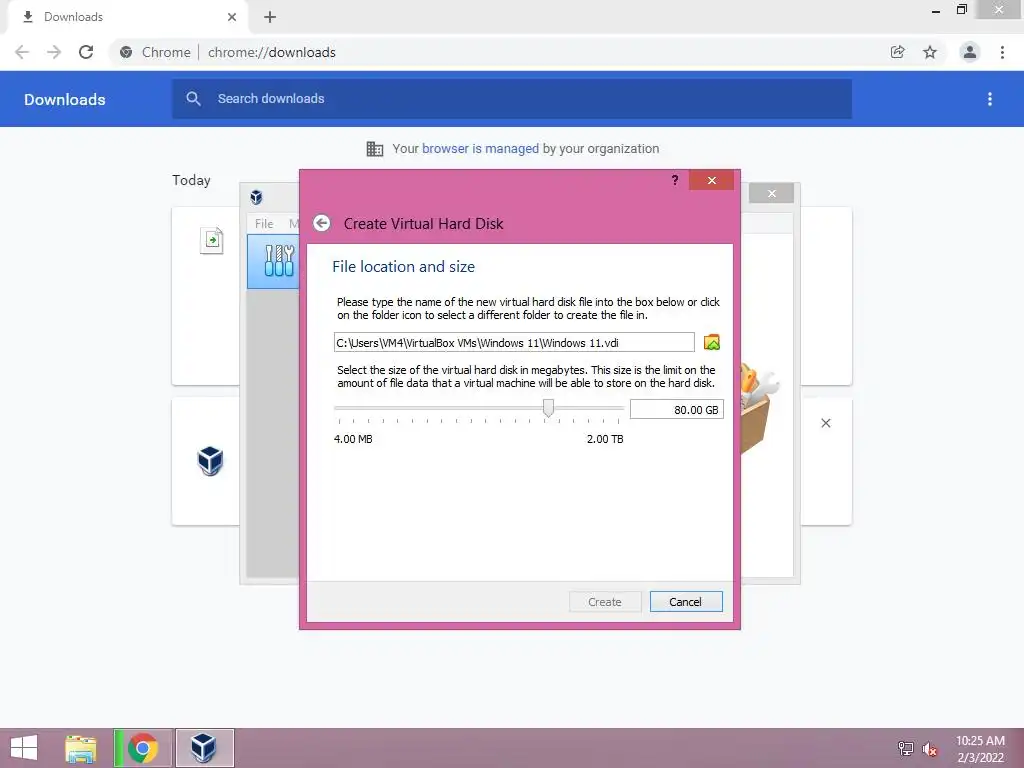Click the Search downloads field
The image size is (1024, 768).
coord(511,99)
